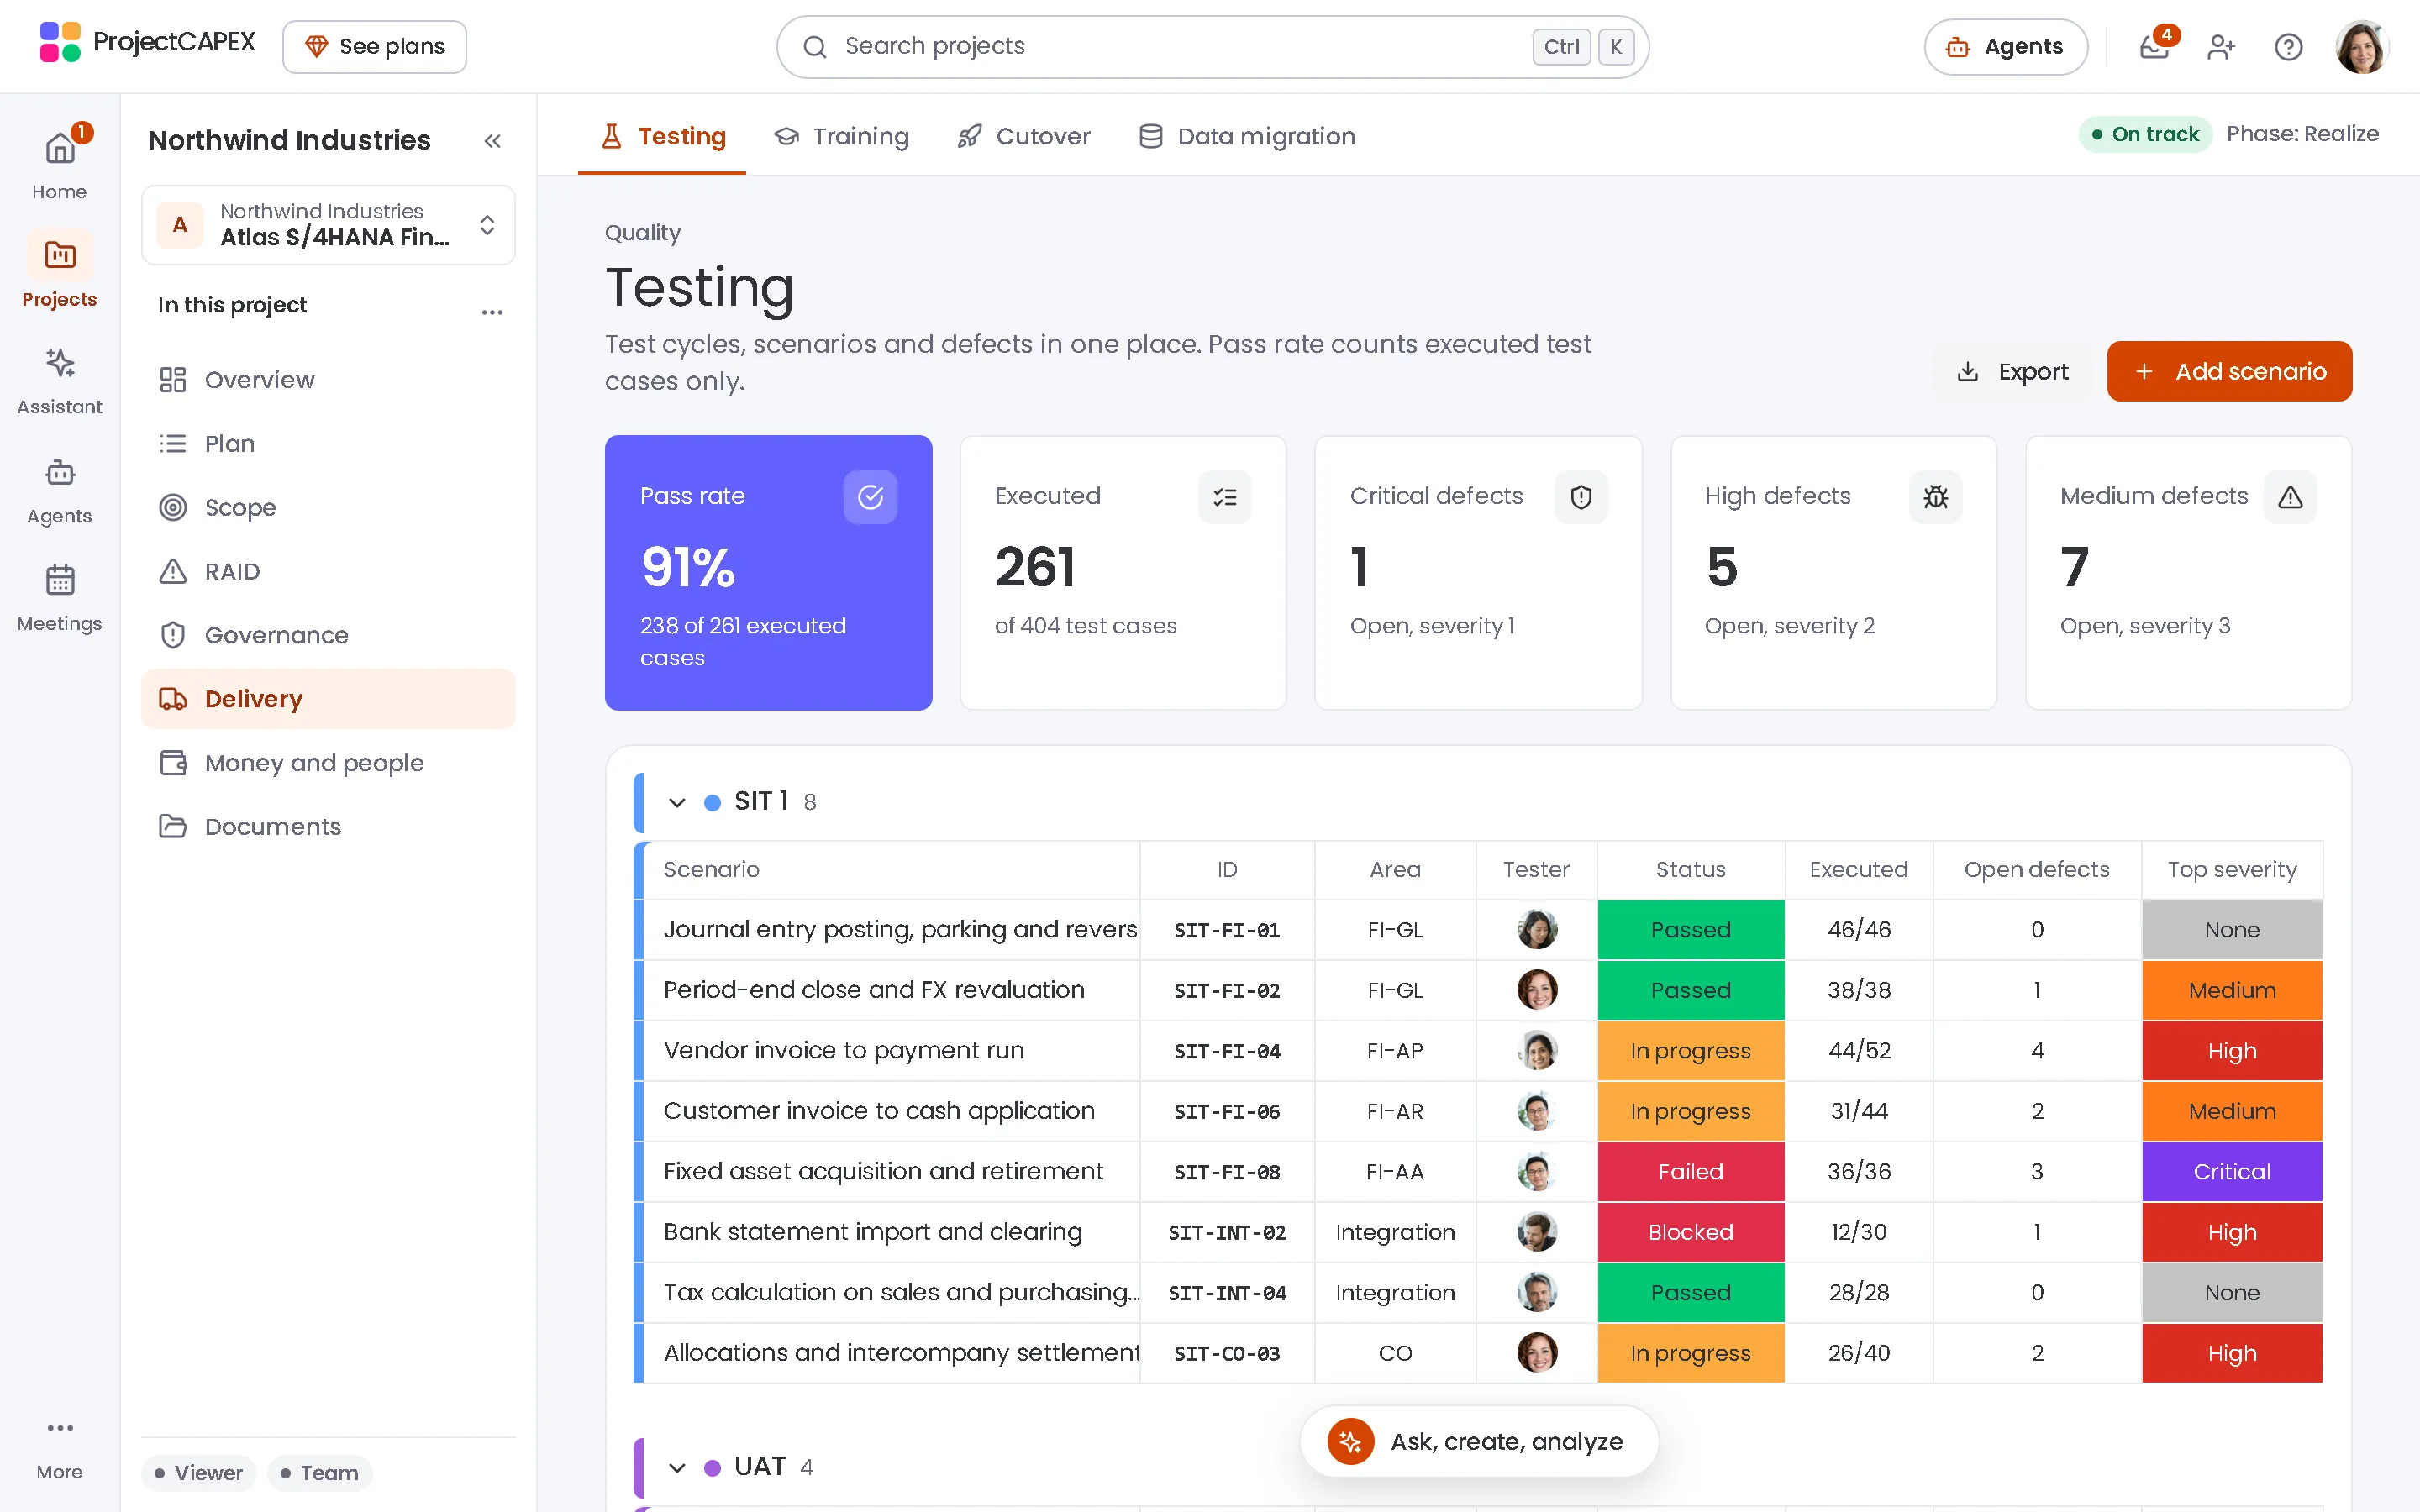Click the Export button
Viewport: 2420px width, 1512px height.
pos(2012,371)
